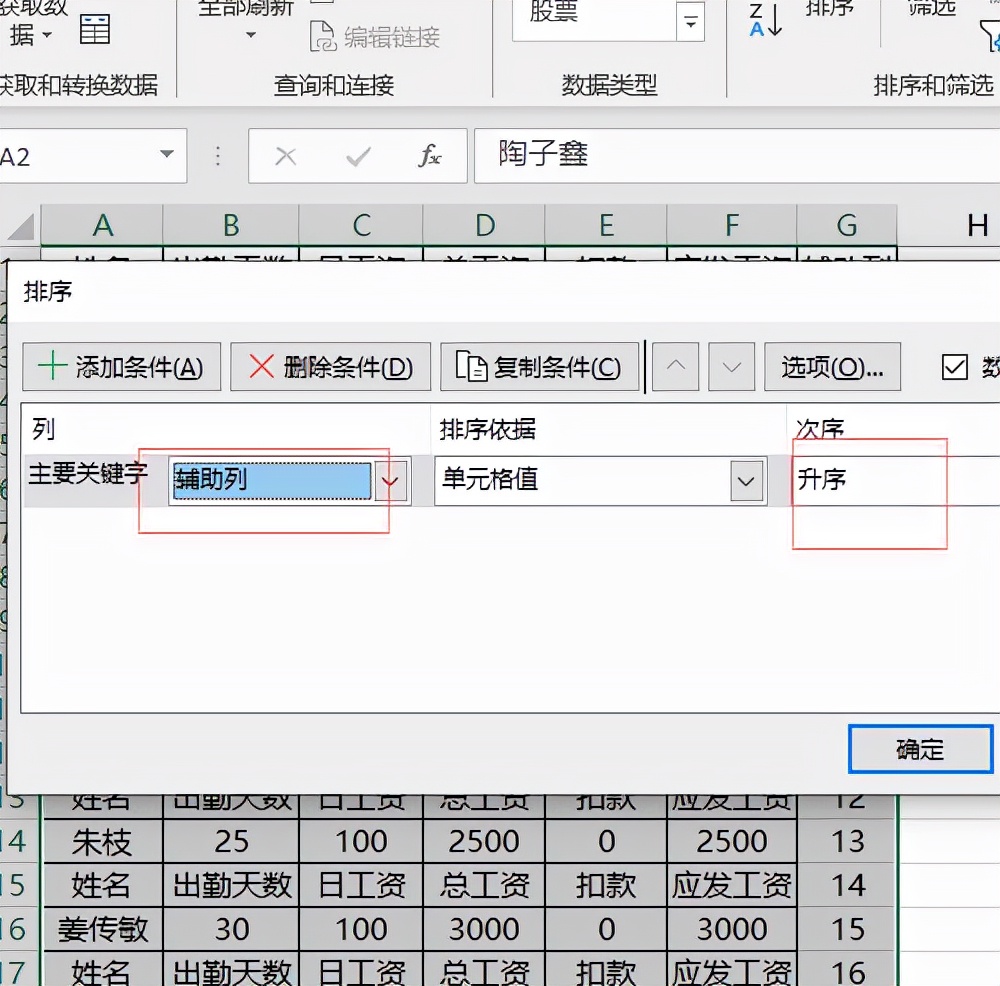The image size is (1000, 986).
Task: Select row 16 header
Action: coord(18,929)
